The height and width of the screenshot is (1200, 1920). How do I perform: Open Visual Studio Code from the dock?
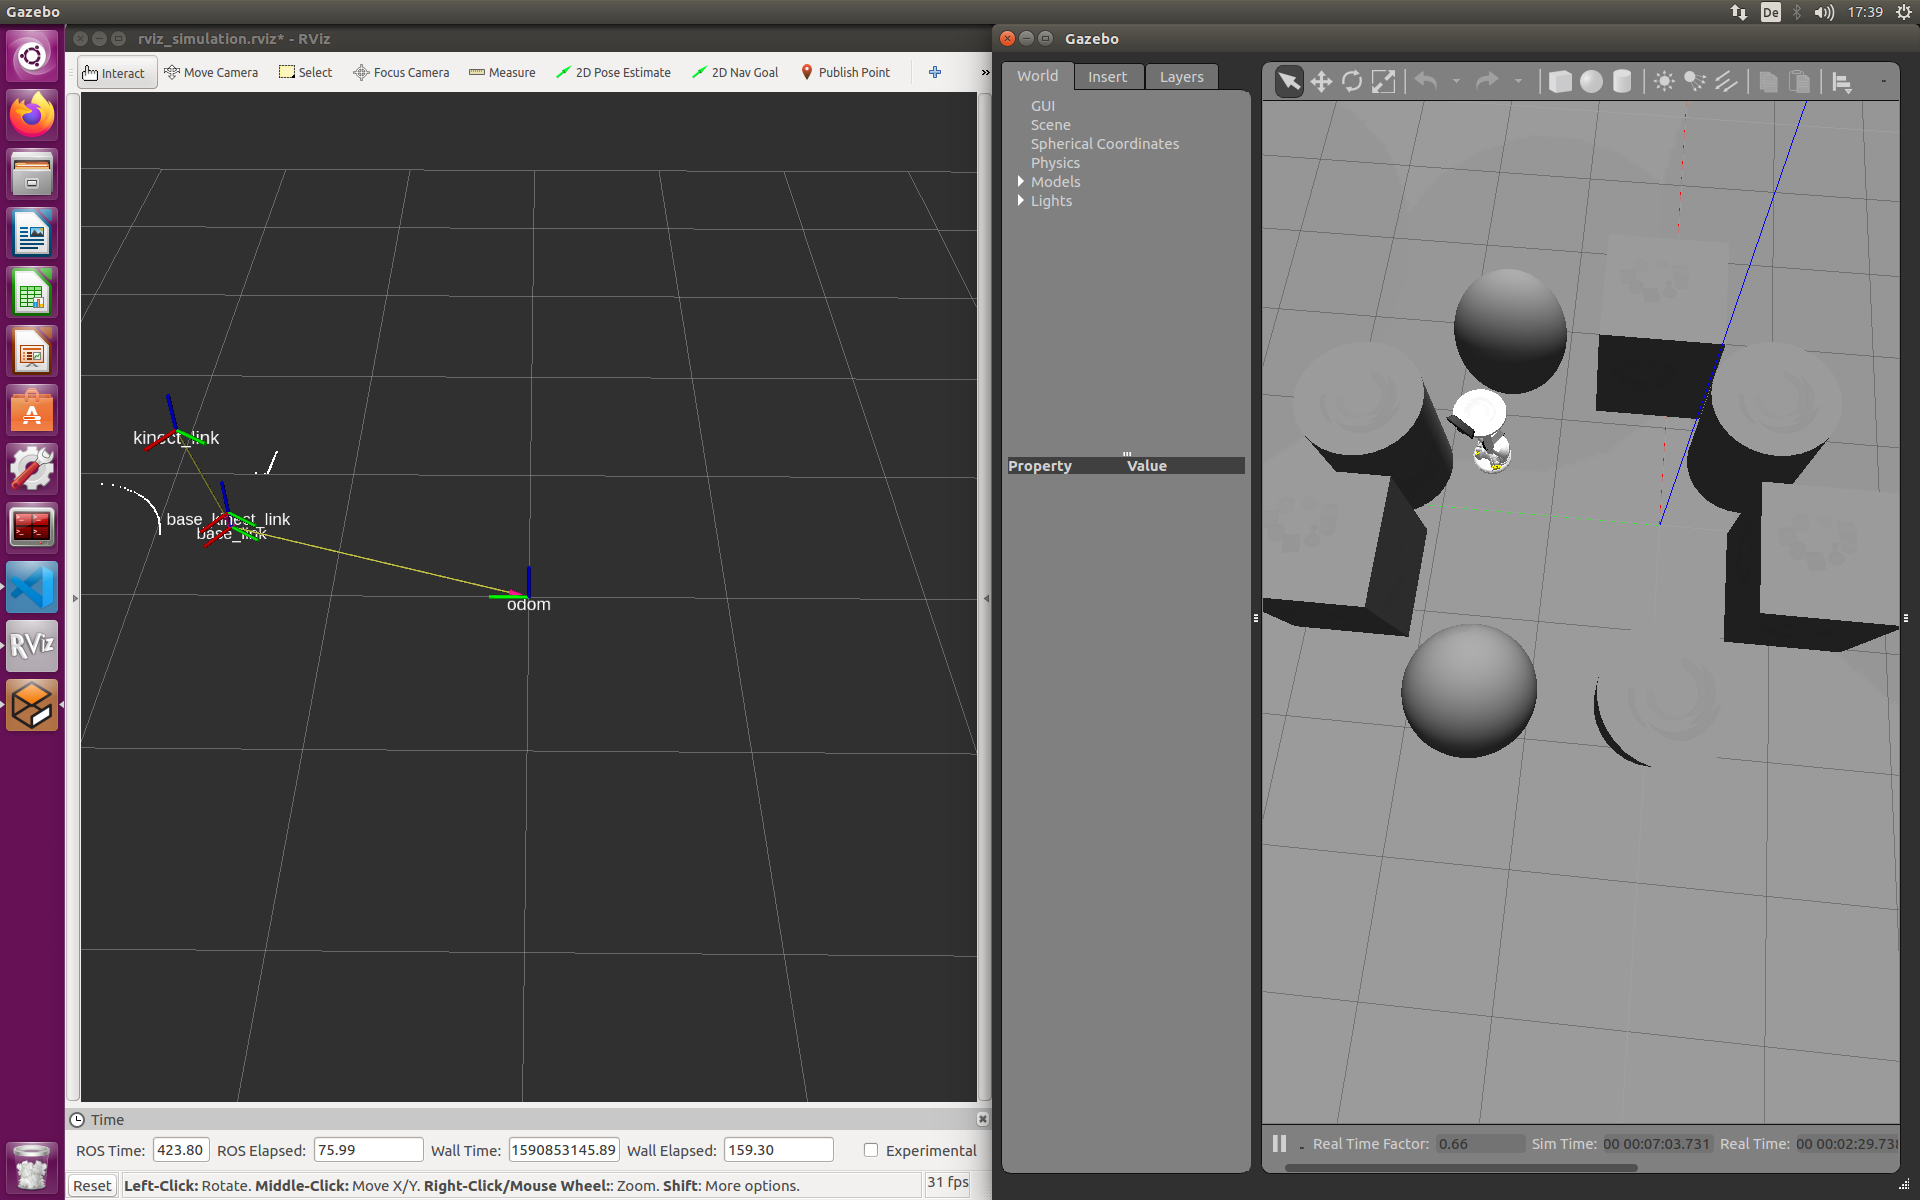[32, 587]
